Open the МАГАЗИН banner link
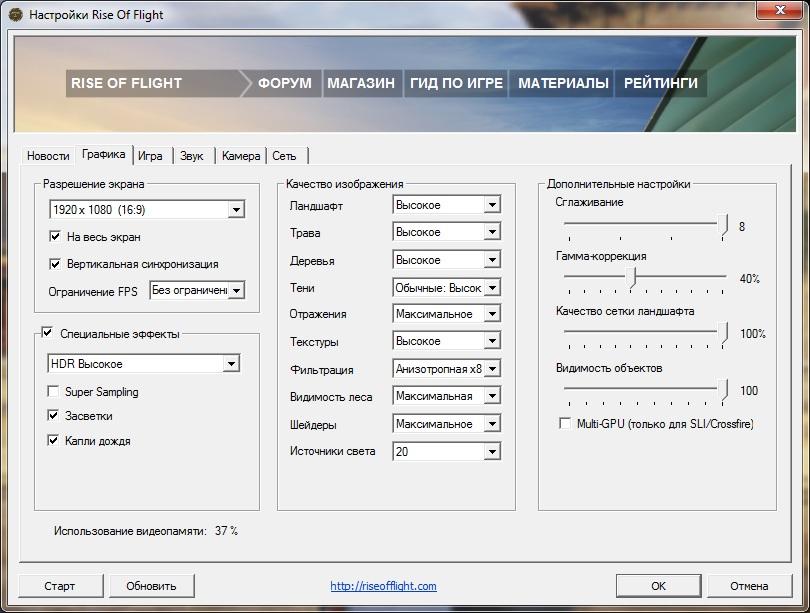This screenshot has height=613, width=810. coord(361,83)
